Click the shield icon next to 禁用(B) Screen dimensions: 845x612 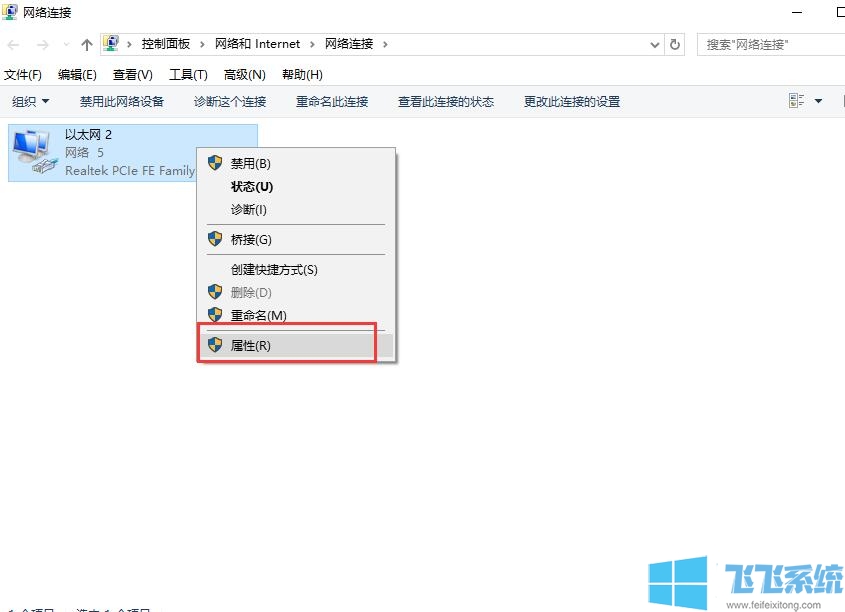(215, 163)
